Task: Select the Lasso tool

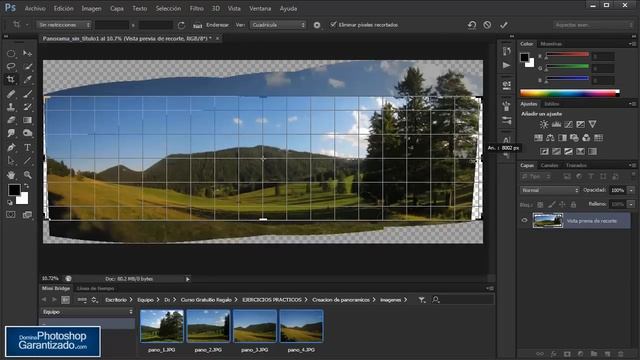Action: 11,67
